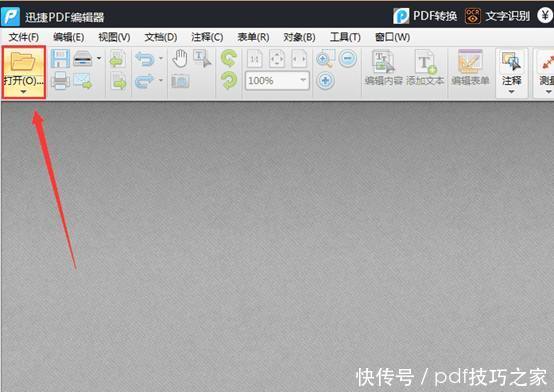
Task: Expand the Redo history dropdown arrow
Action: (161, 81)
